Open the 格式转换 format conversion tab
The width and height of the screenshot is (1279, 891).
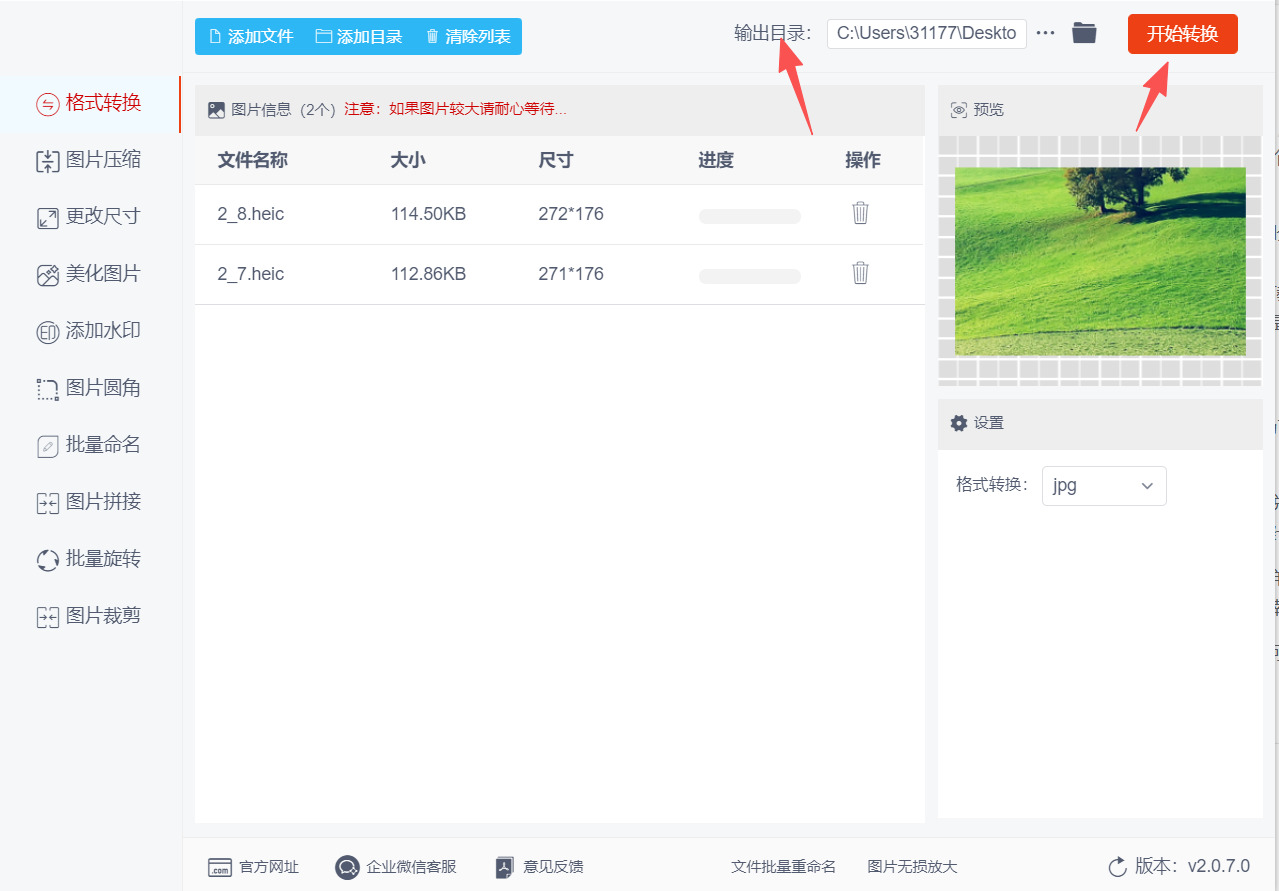(x=90, y=103)
